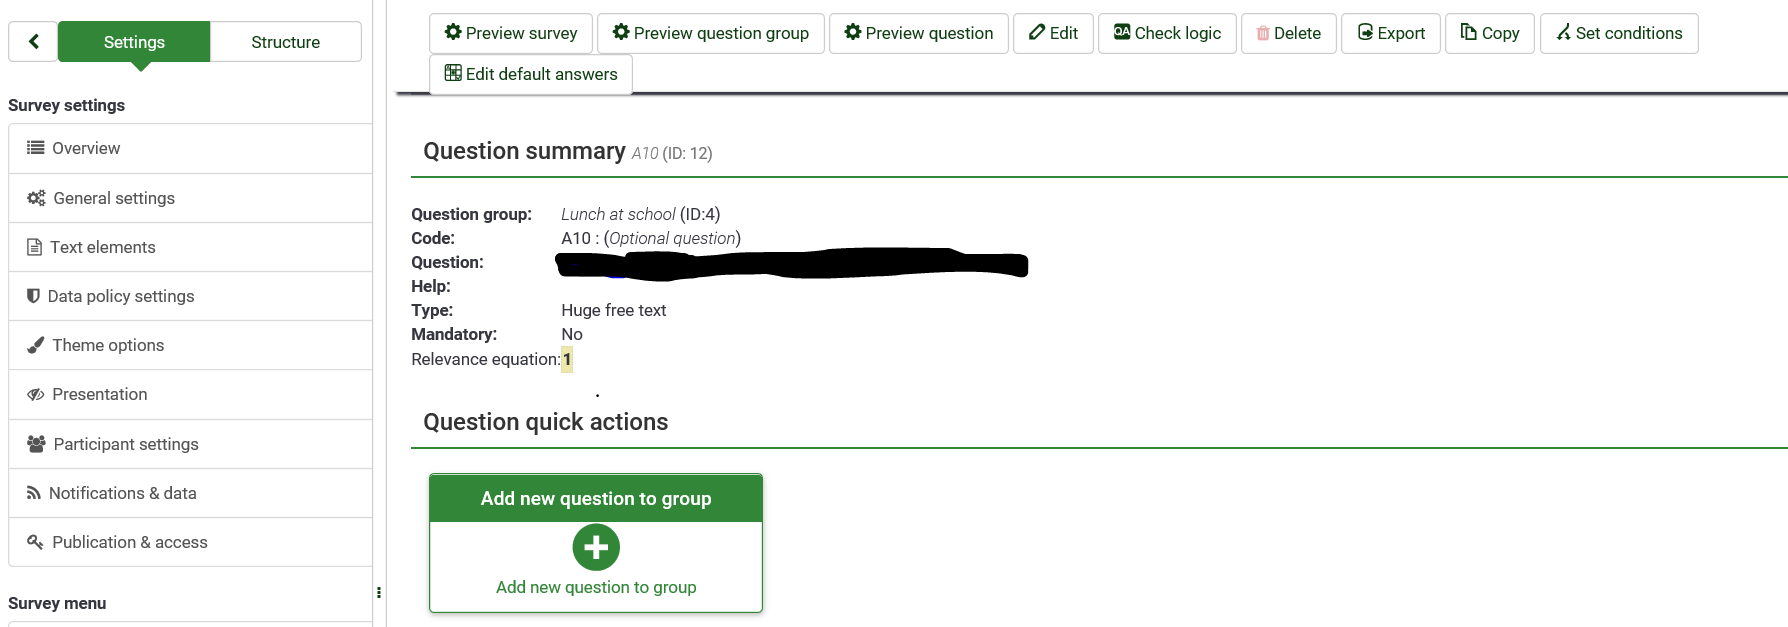
Task: Open Participant settings
Action: point(190,444)
